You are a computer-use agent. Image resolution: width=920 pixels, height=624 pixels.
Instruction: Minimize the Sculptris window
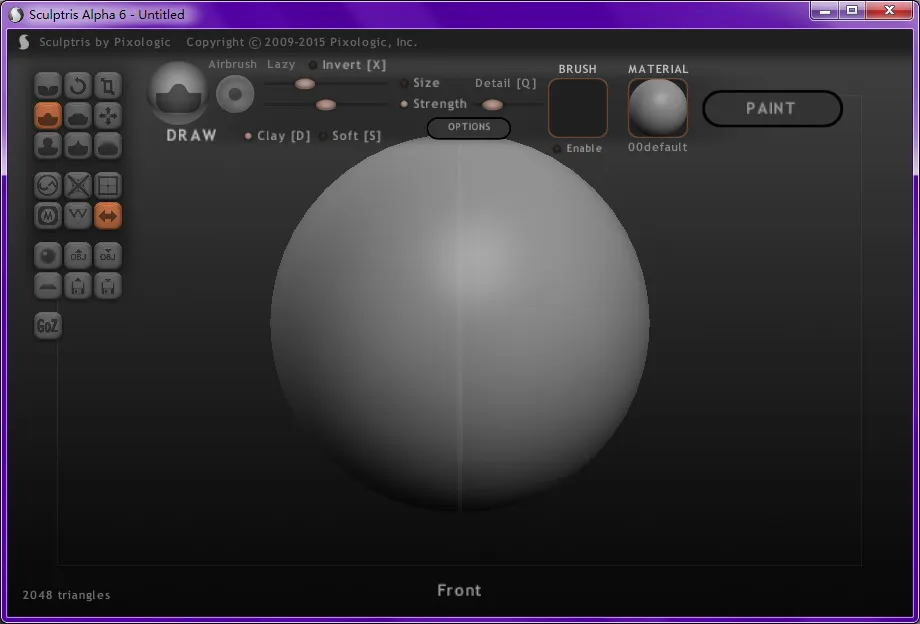(824, 11)
